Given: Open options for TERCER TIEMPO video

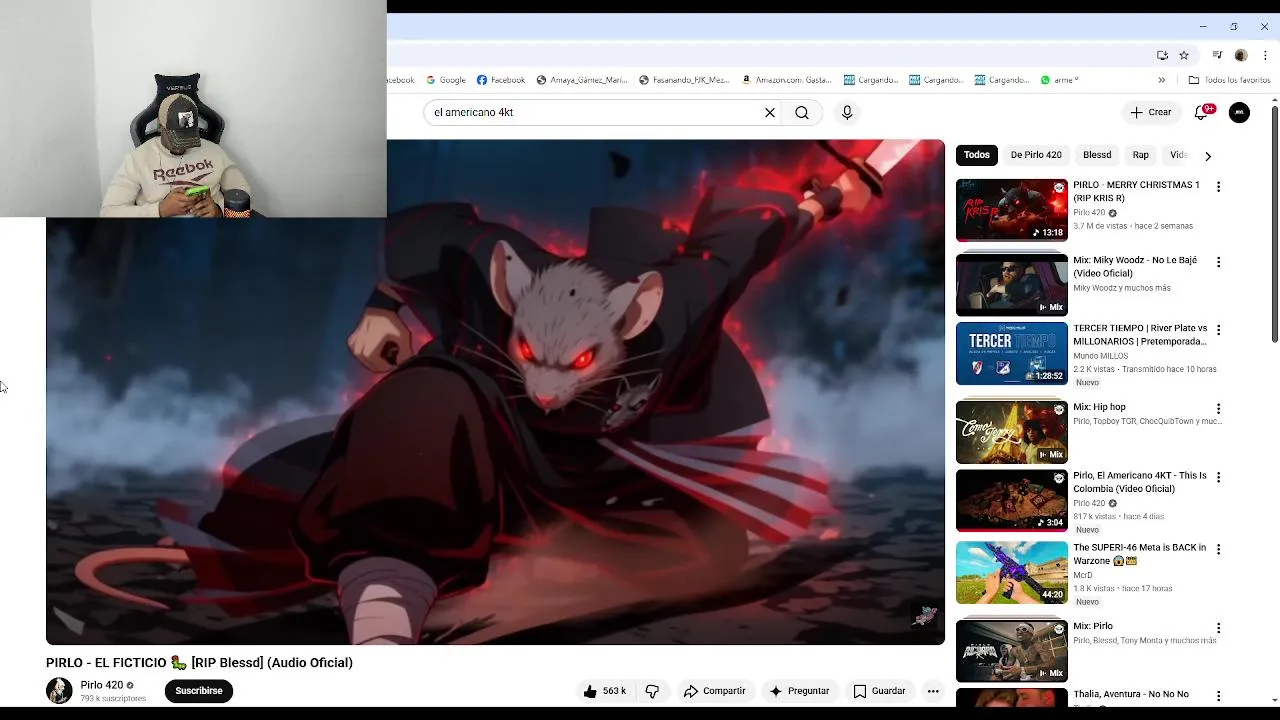Looking at the screenshot, I should point(1218,330).
